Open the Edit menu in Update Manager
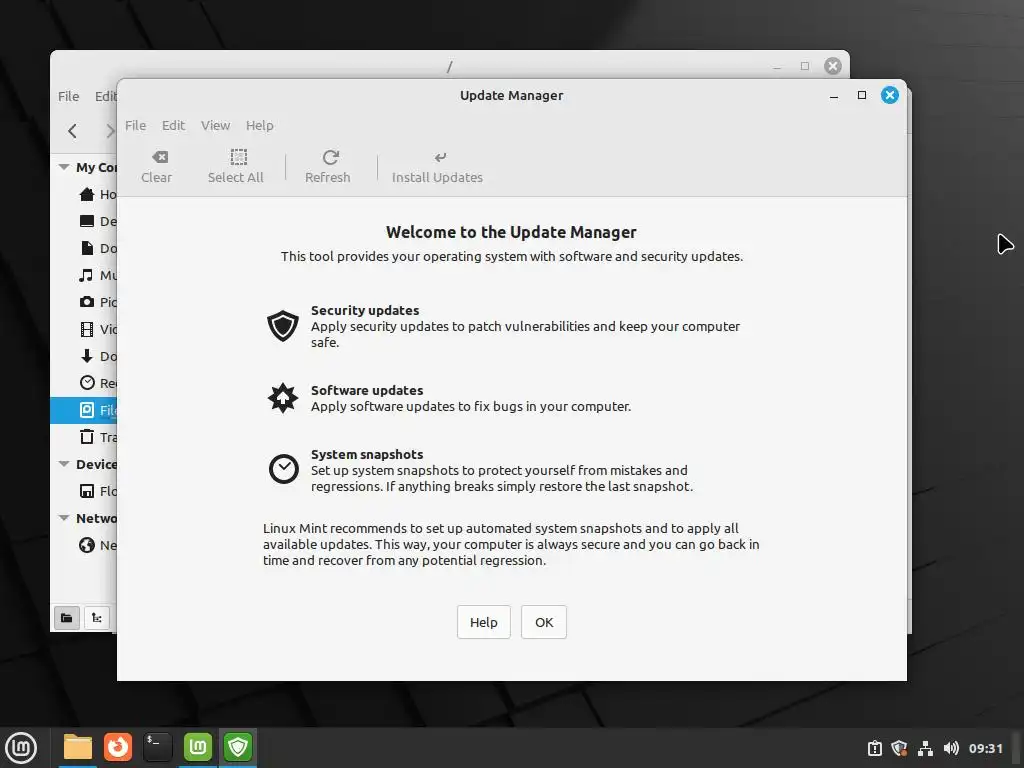This screenshot has width=1024, height=768. (x=174, y=125)
